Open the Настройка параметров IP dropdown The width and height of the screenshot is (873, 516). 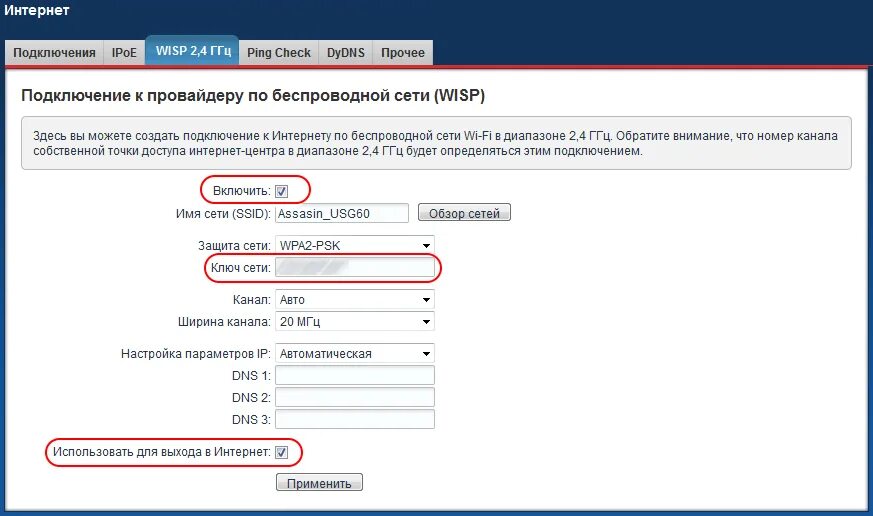pyautogui.click(x=355, y=353)
